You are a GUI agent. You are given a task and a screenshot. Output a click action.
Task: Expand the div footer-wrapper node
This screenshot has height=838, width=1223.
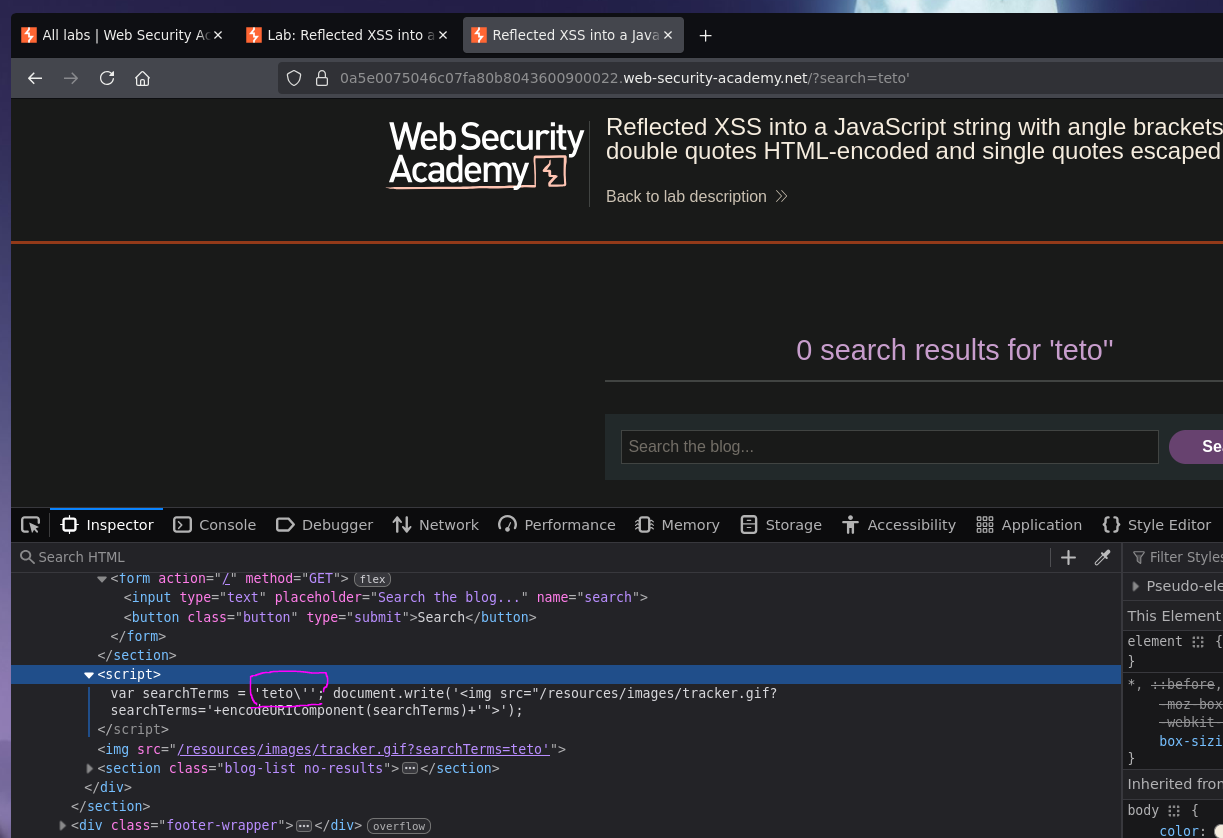[63, 825]
